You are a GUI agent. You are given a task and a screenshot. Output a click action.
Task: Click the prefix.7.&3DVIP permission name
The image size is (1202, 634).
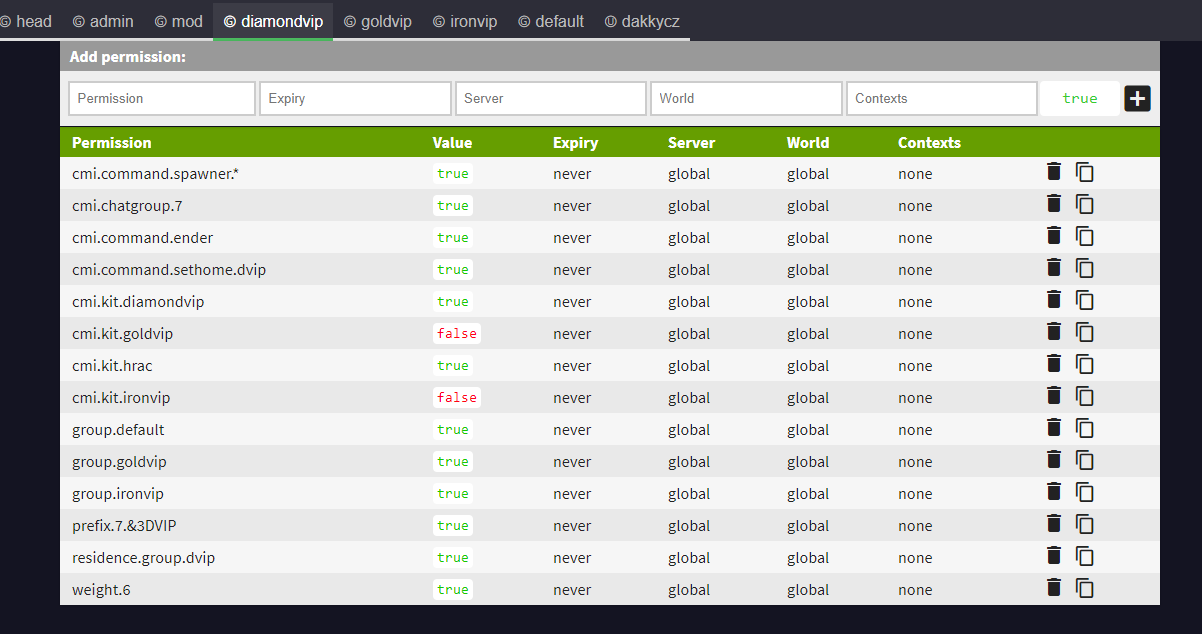pos(124,525)
